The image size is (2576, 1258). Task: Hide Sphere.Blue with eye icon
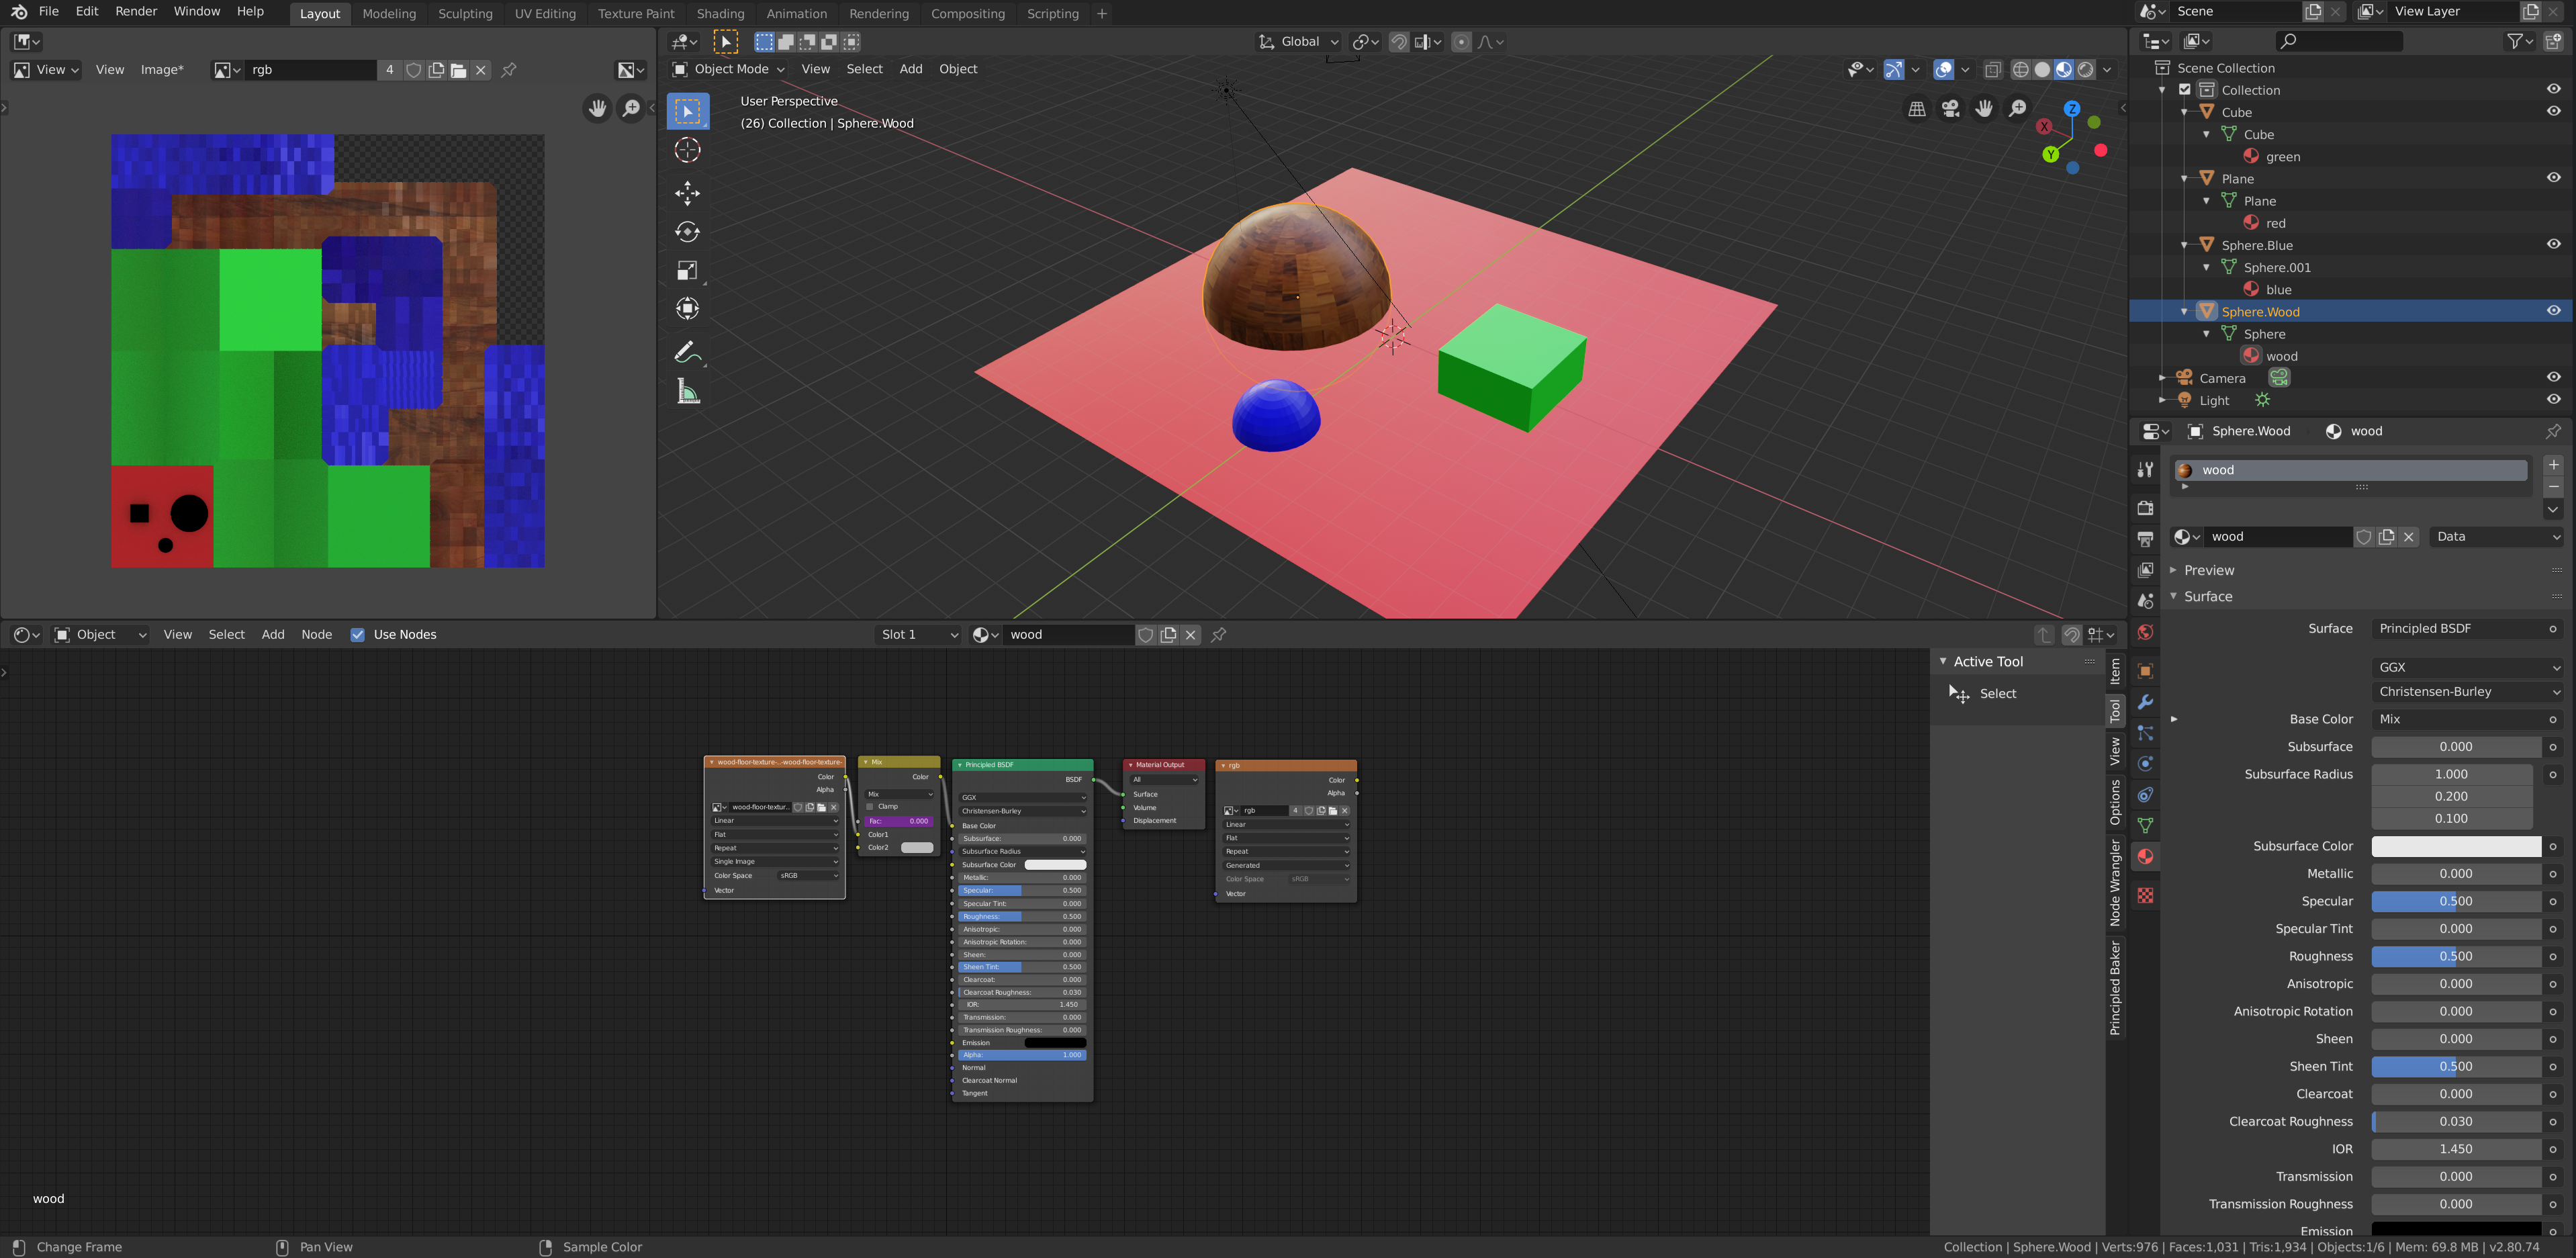tap(2553, 245)
